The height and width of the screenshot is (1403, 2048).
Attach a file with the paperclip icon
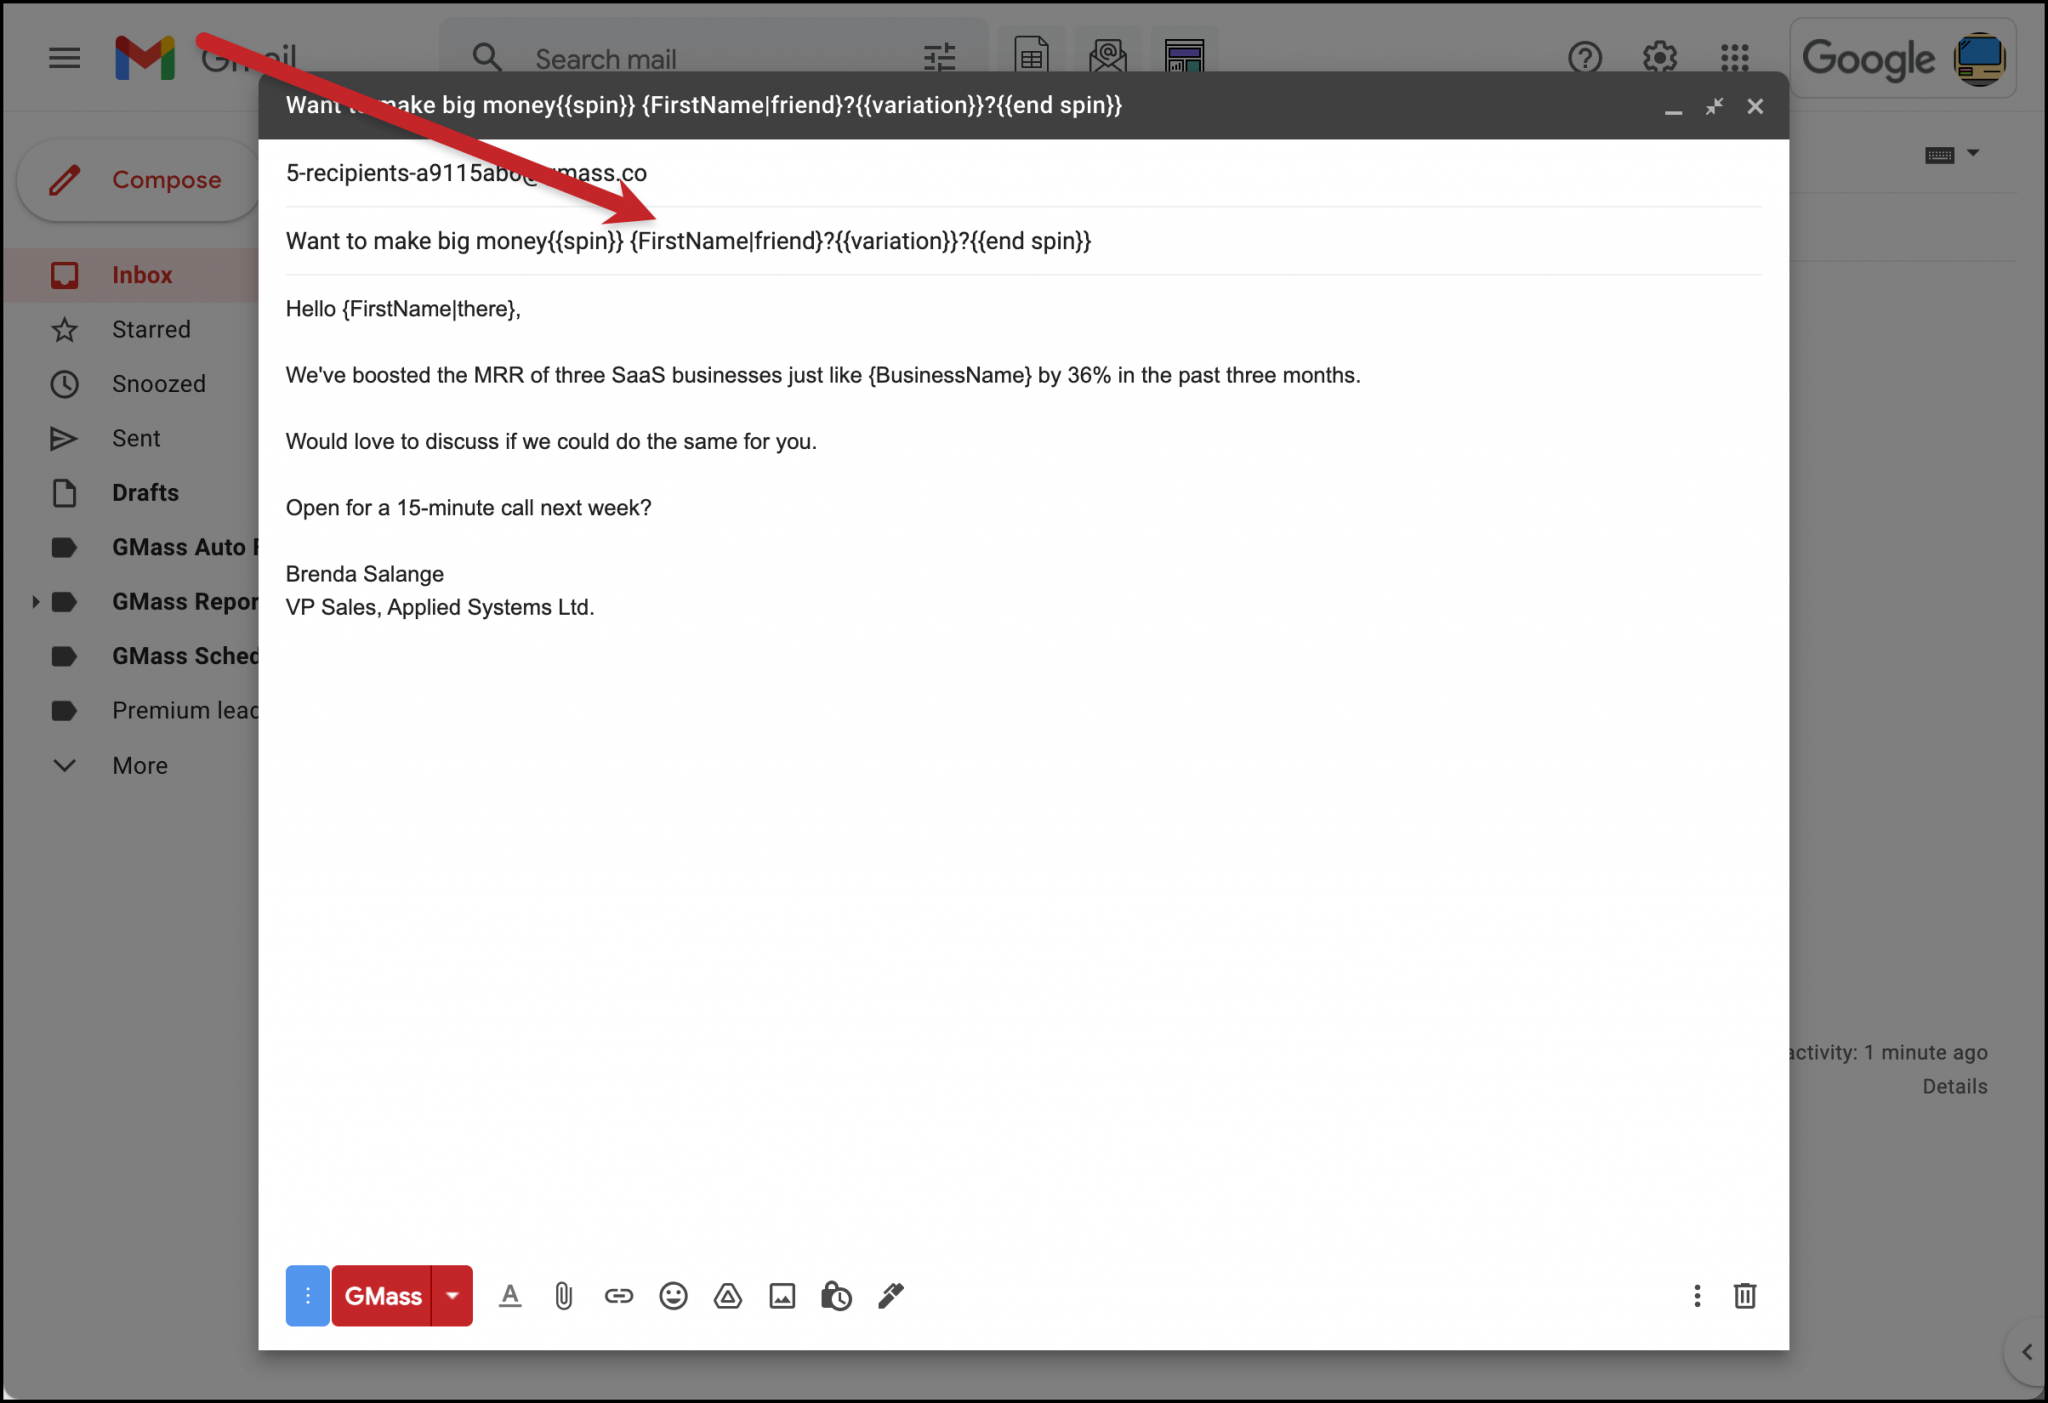(563, 1295)
